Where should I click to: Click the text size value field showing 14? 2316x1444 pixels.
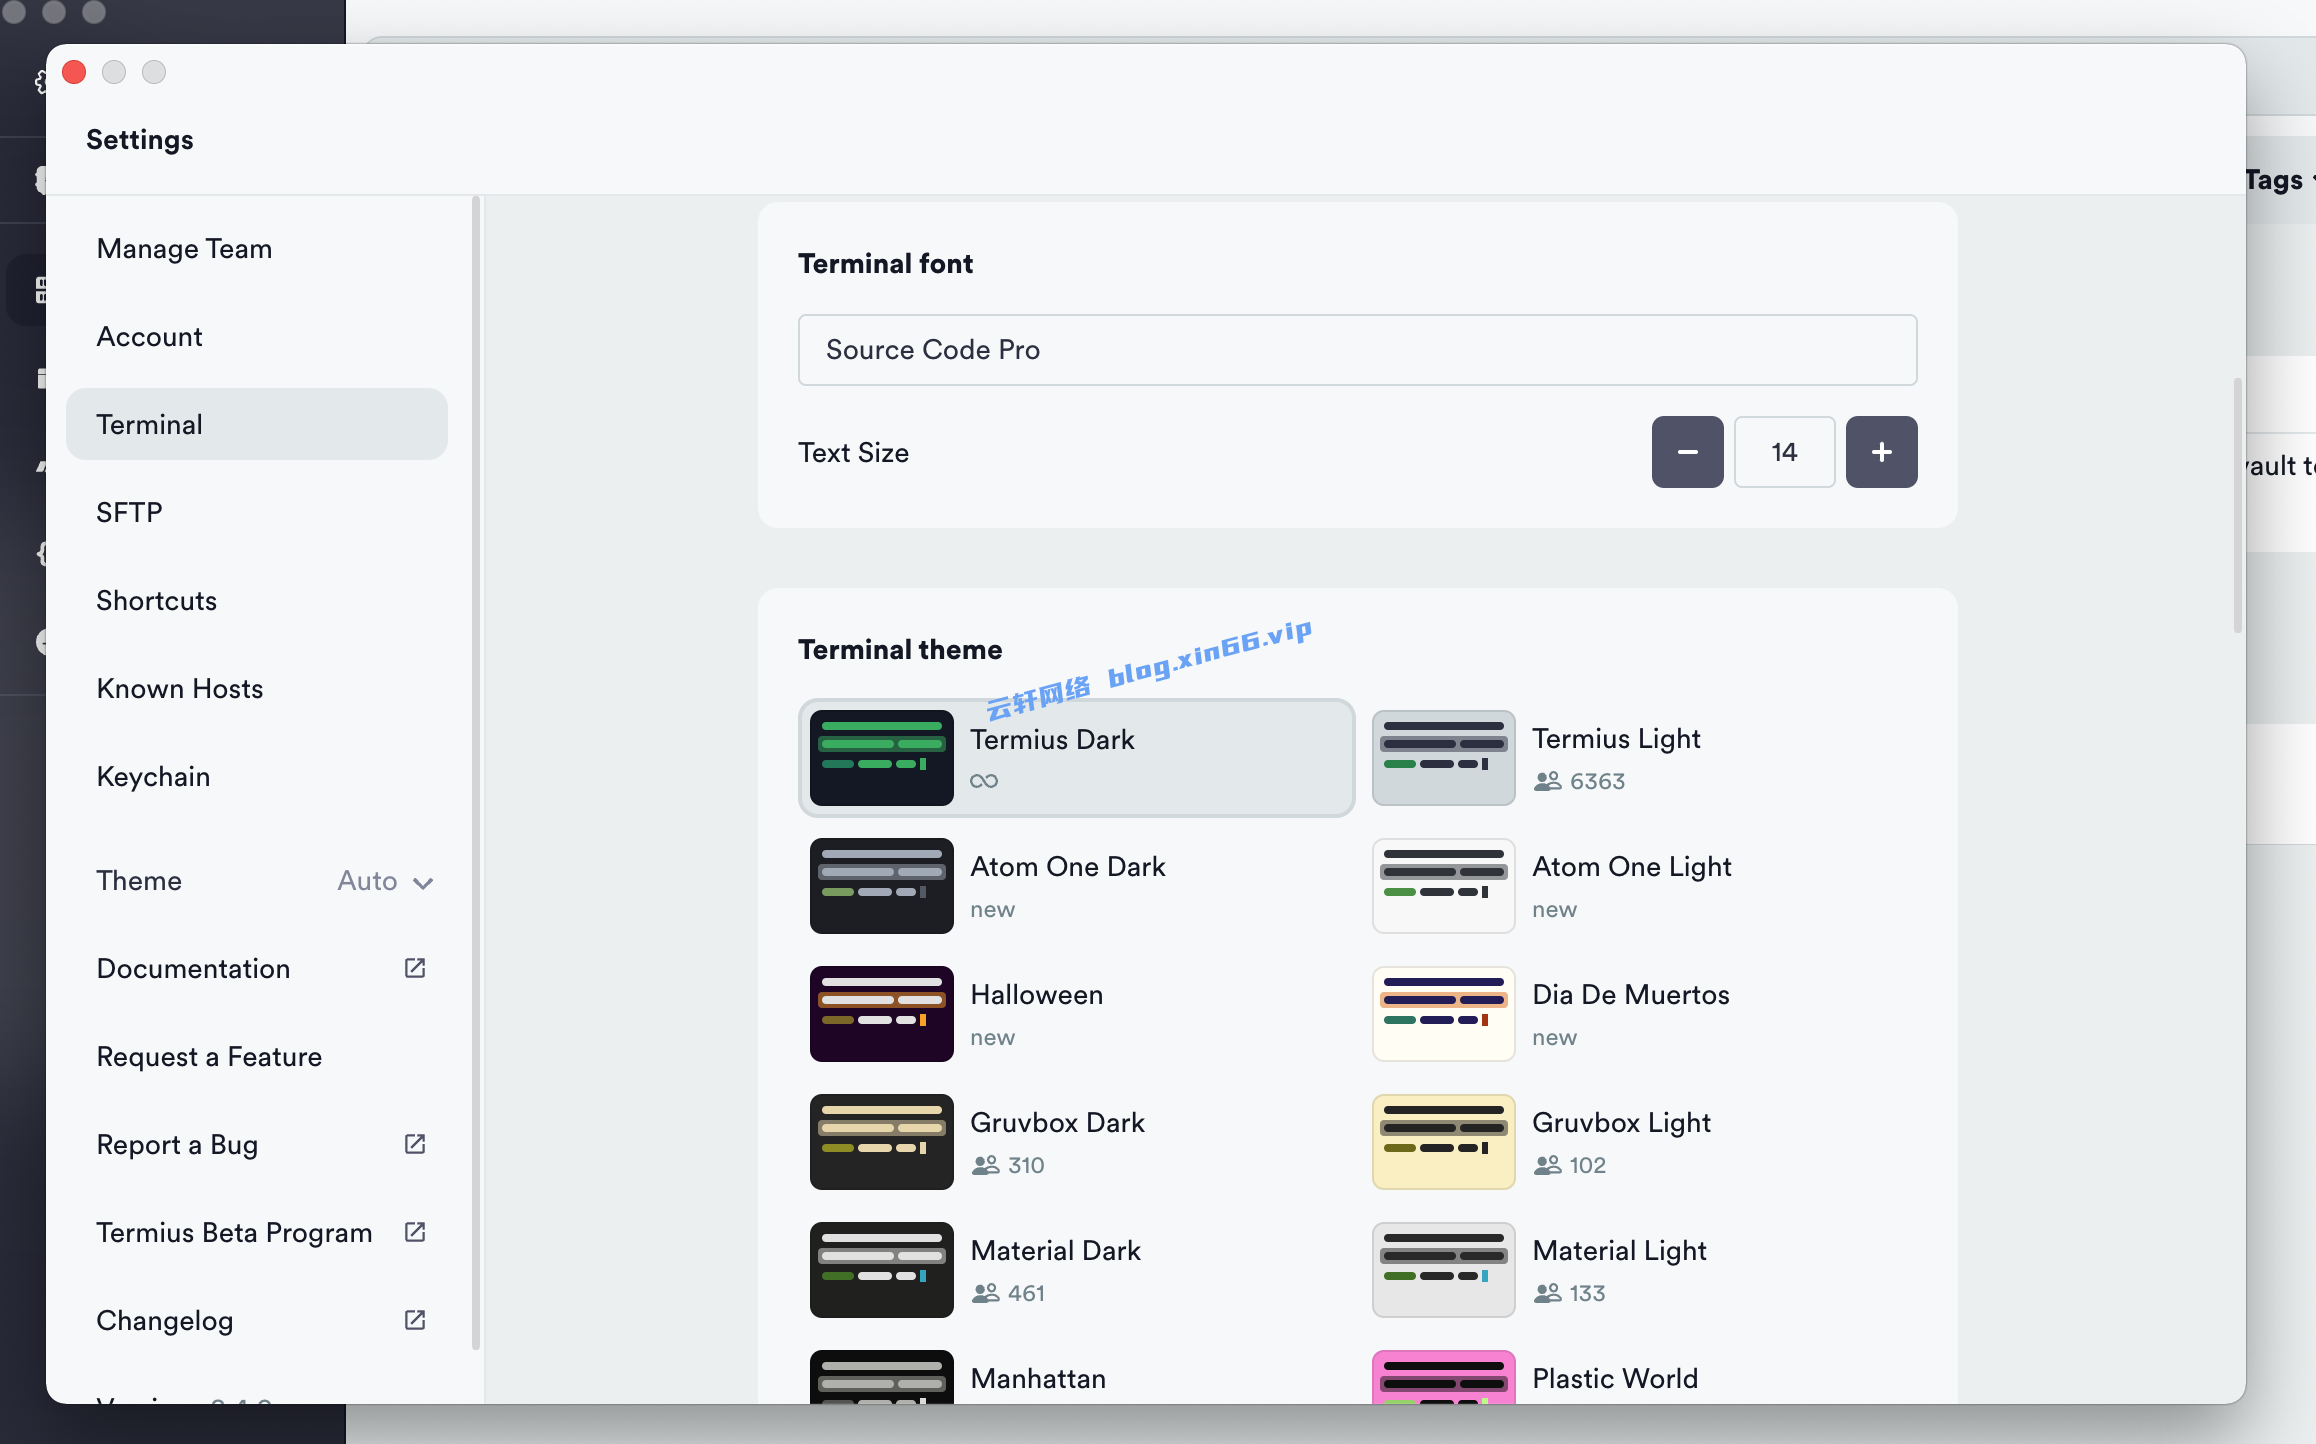click(1784, 452)
